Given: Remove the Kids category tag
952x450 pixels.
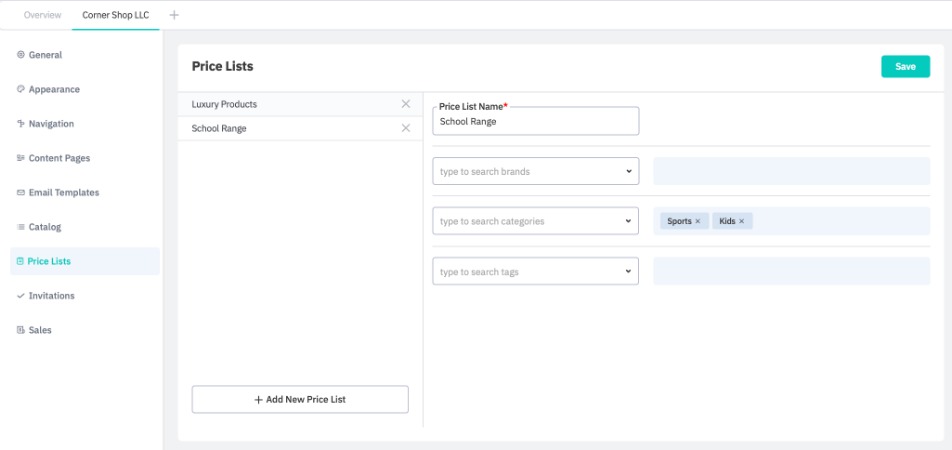Looking at the screenshot, I should [742, 221].
